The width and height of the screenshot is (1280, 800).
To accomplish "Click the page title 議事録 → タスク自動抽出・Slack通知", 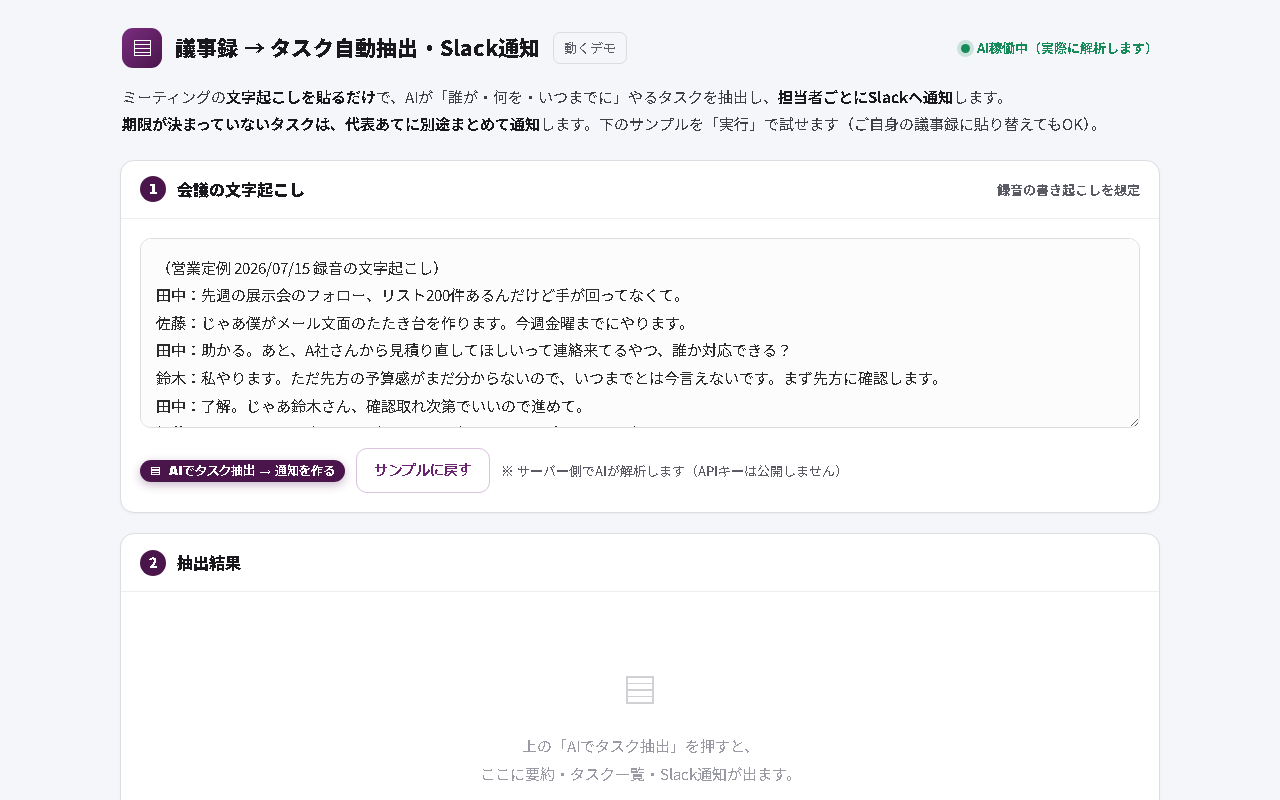I will 357,48.
